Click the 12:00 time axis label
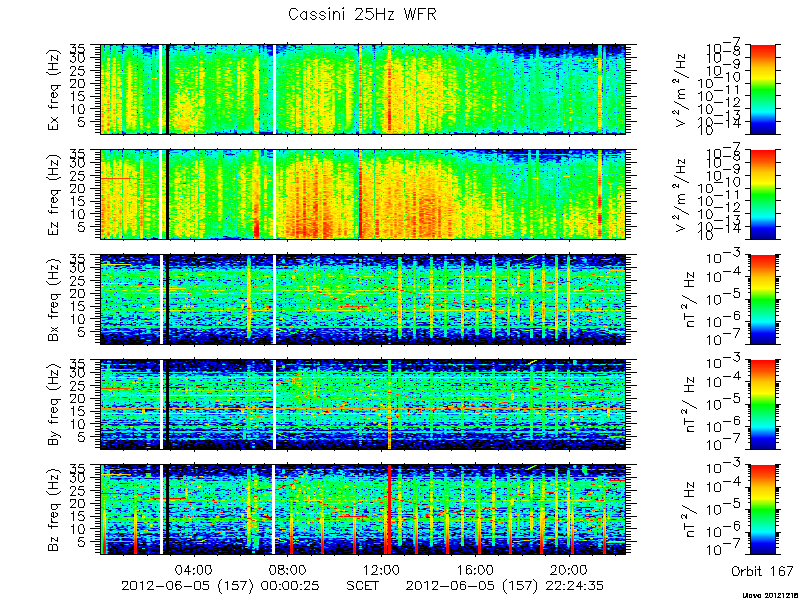Viewport: 800px width, 600px height. tap(381, 568)
